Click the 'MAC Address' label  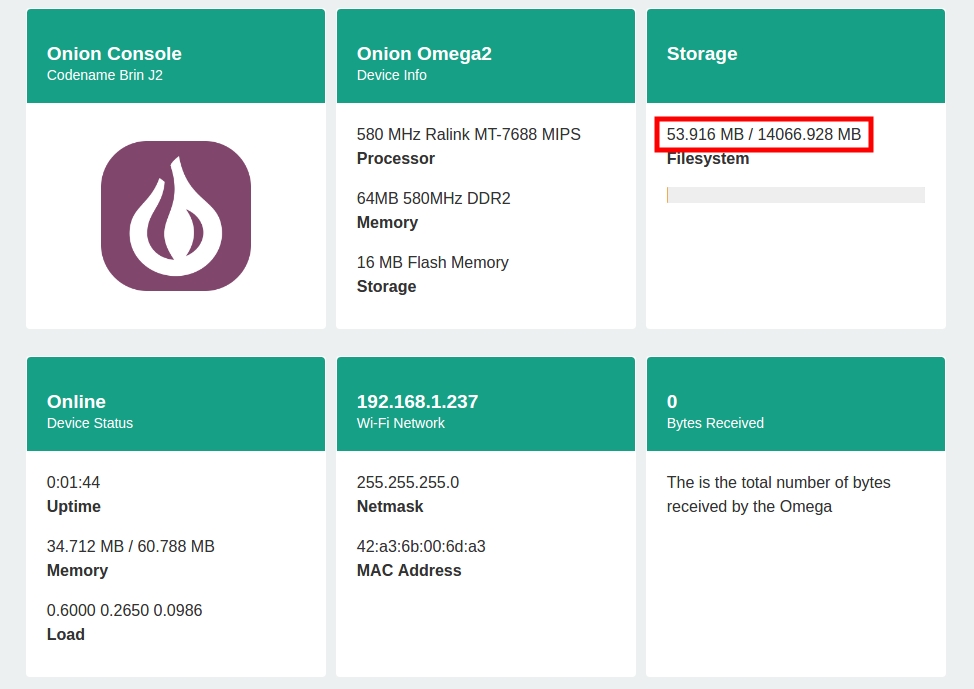[x=409, y=570]
